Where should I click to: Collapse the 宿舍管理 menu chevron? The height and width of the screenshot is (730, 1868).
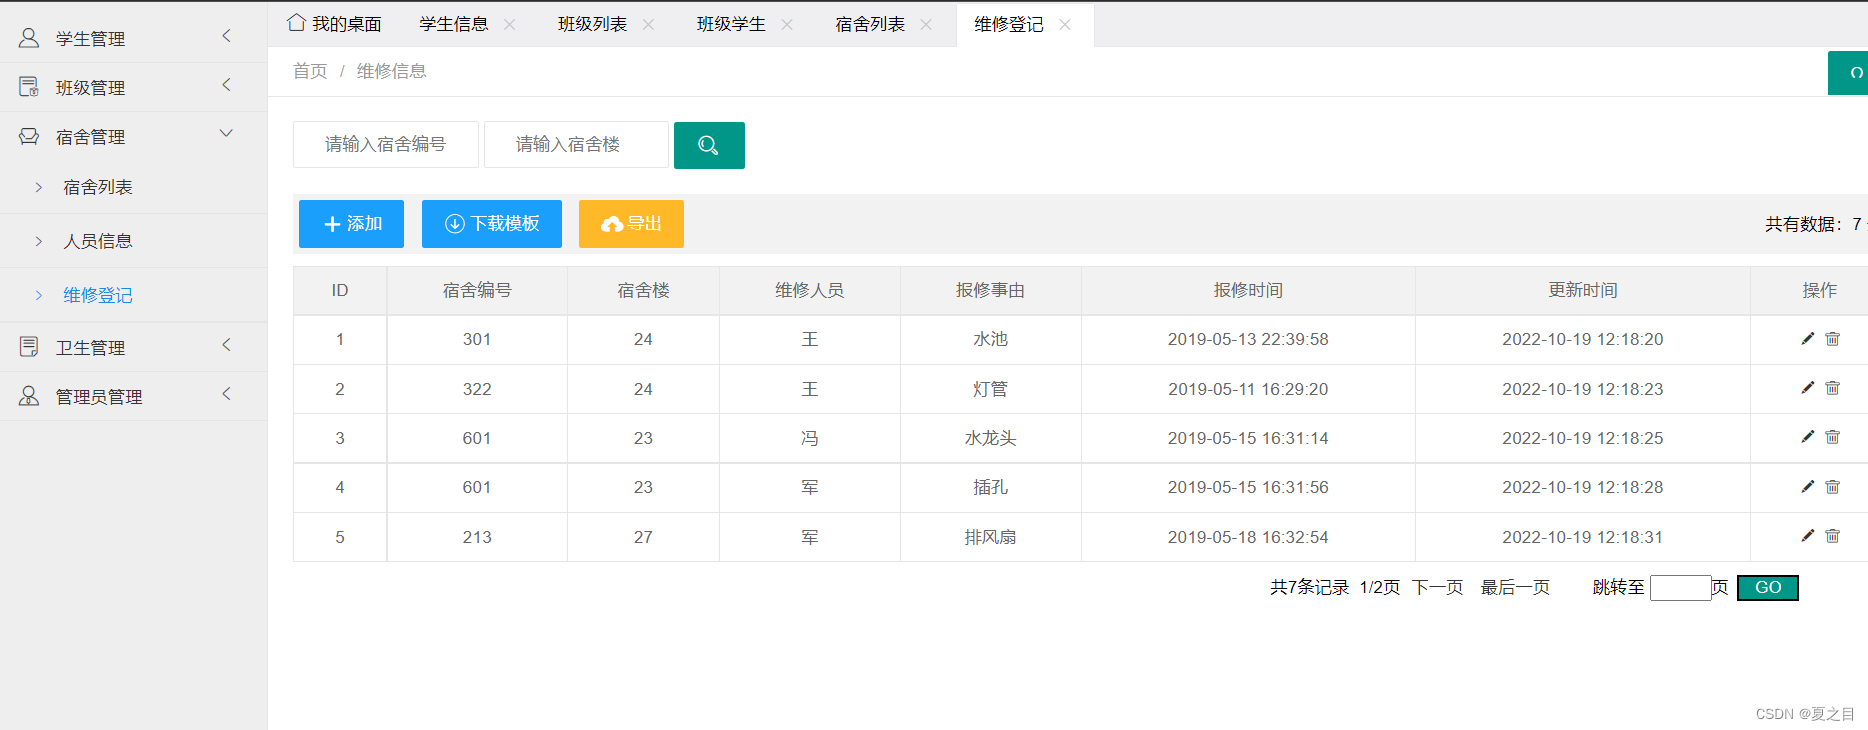[x=226, y=133]
